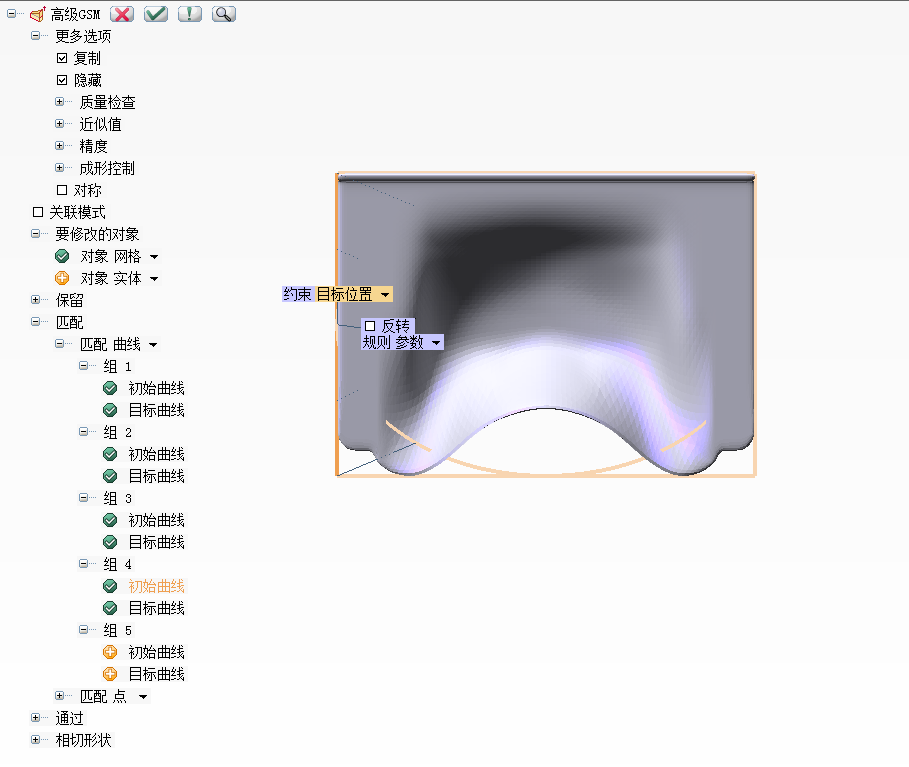Select 组 4 目标曲线 entry
The height and width of the screenshot is (767, 909).
156,608
